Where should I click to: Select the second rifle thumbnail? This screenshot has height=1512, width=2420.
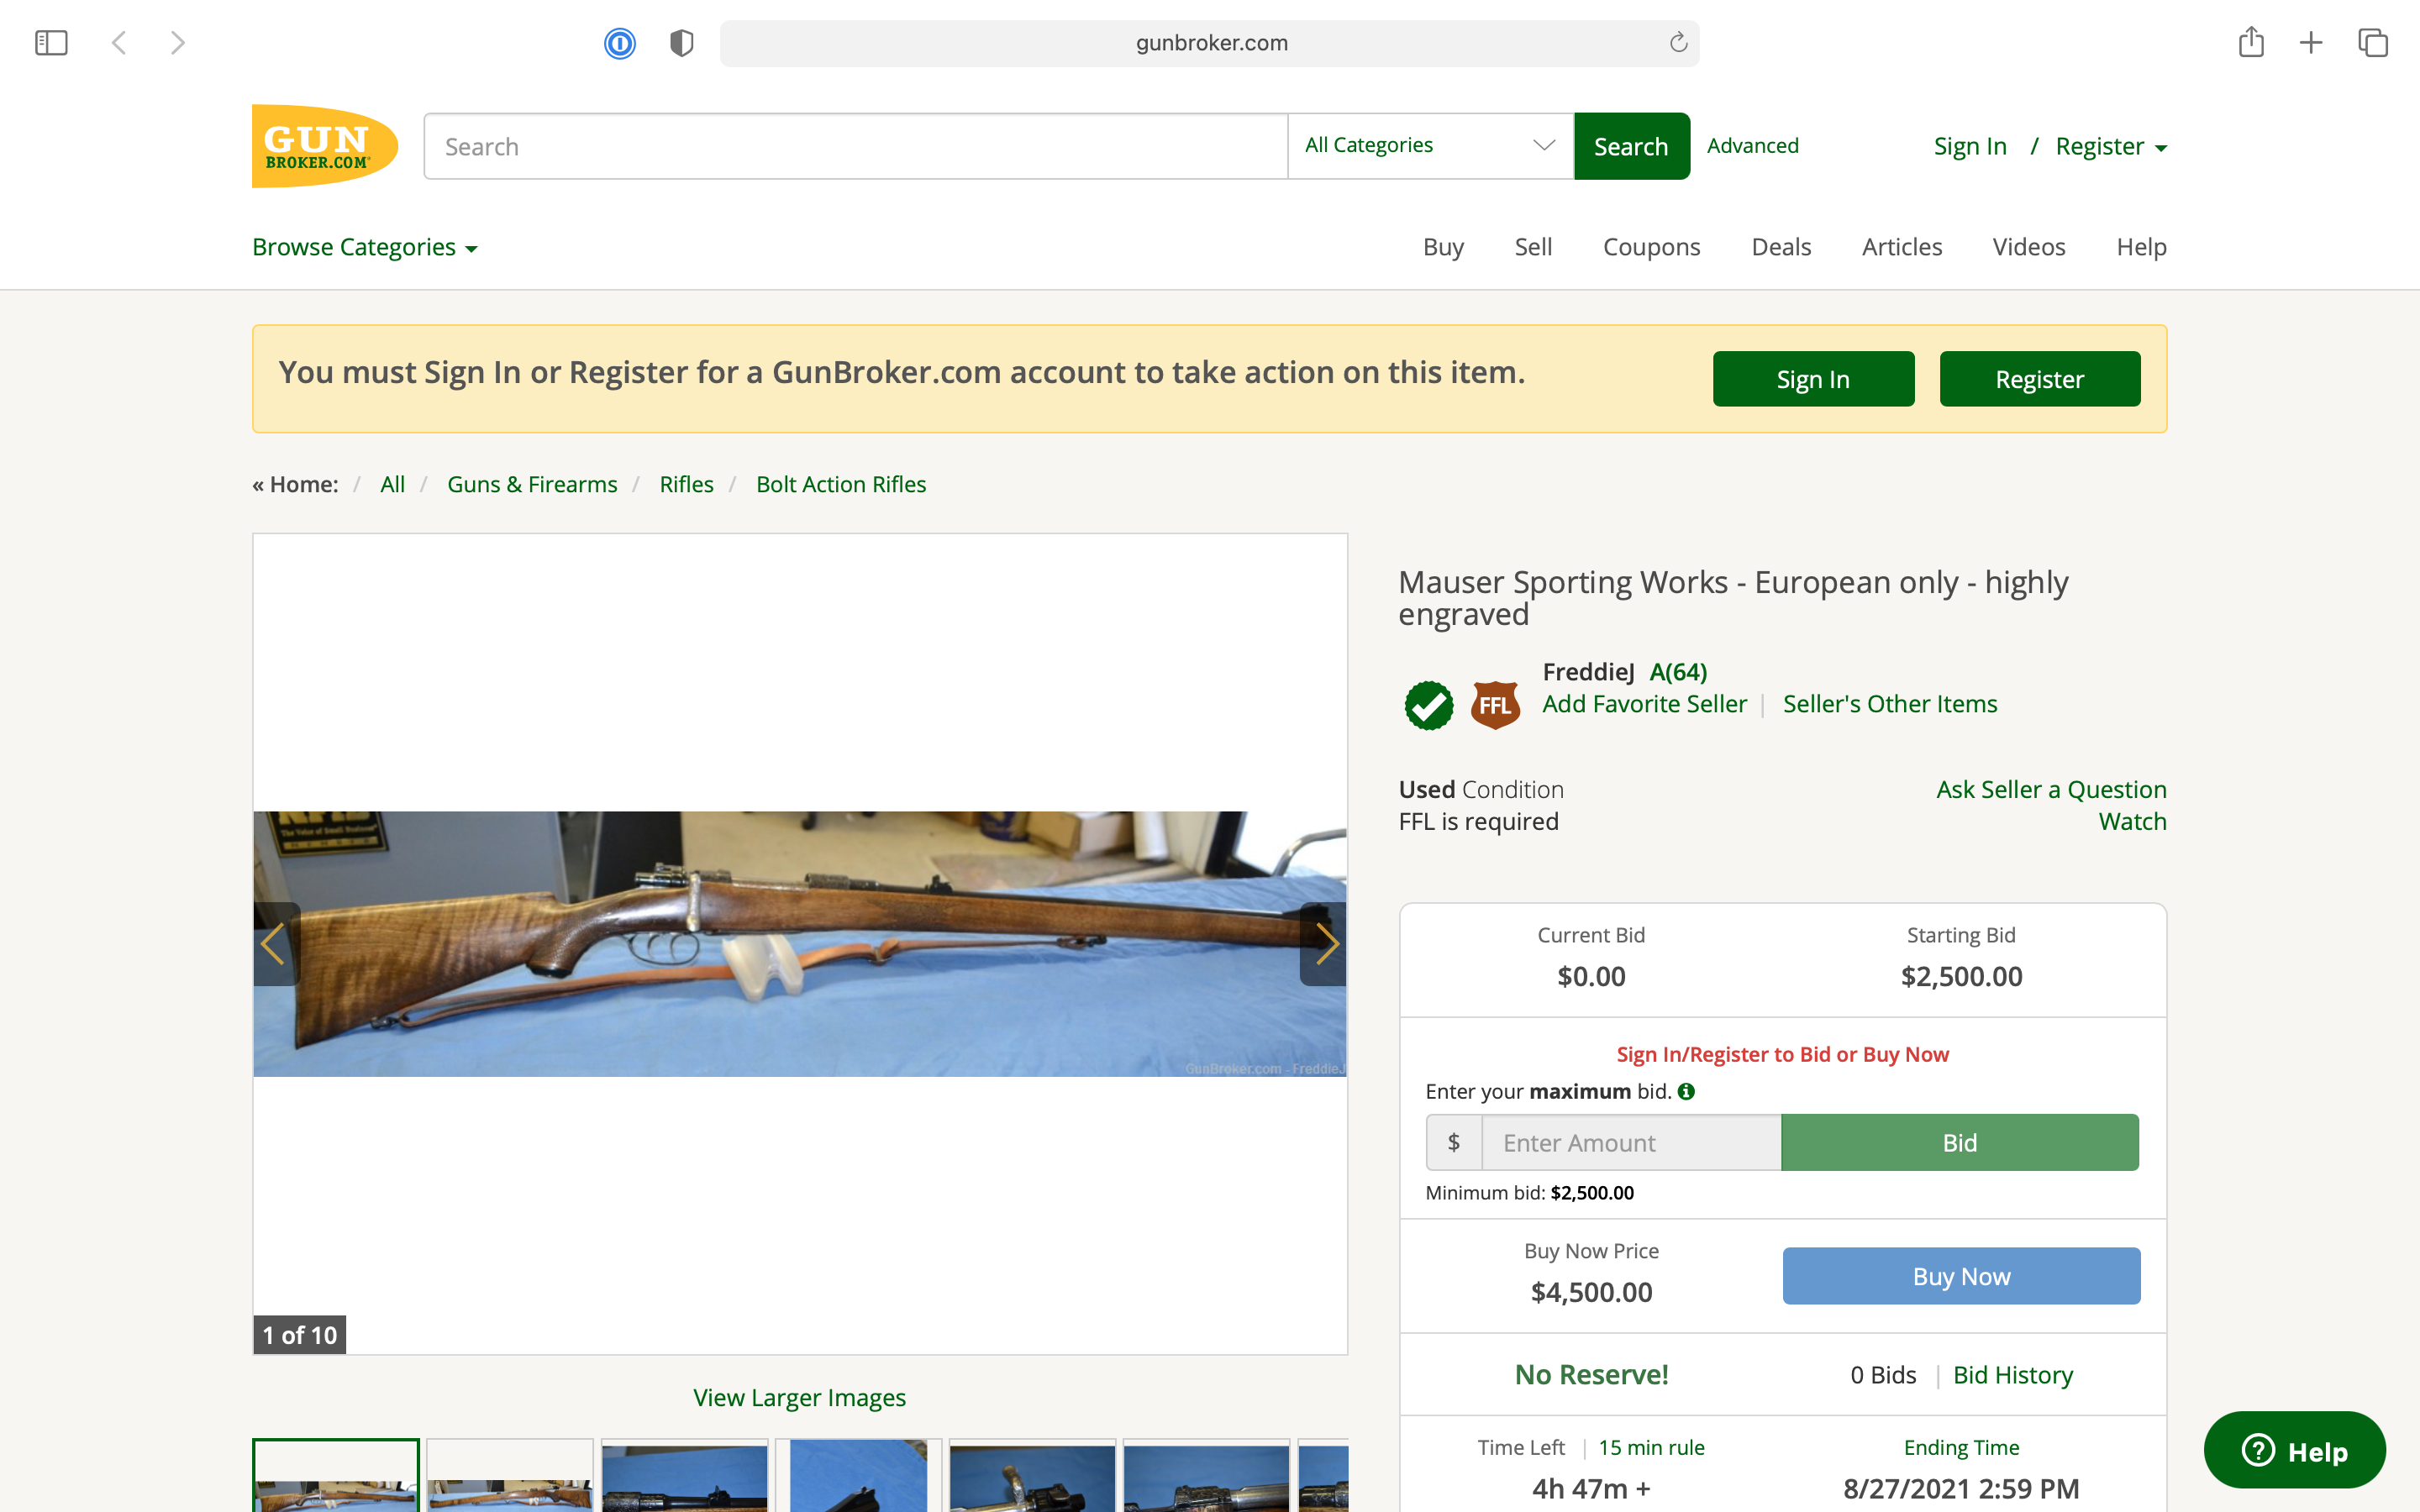pyautogui.click(x=510, y=1475)
